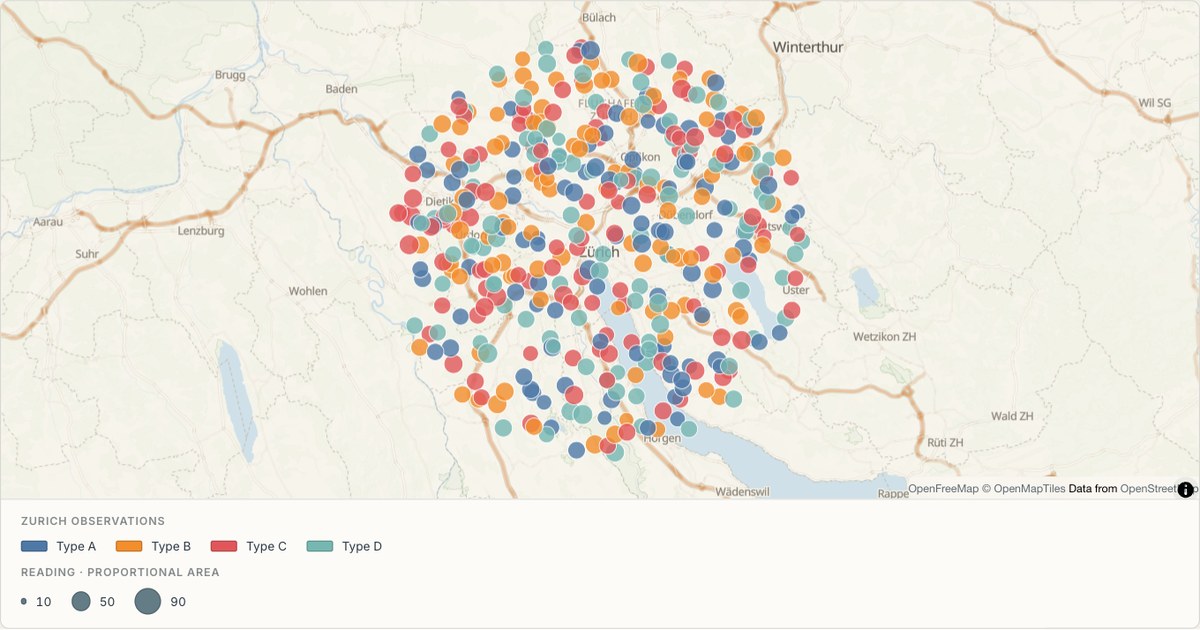Click the Lenzburg town label
Image resolution: width=1200 pixels, height=630 pixels.
[x=200, y=231]
